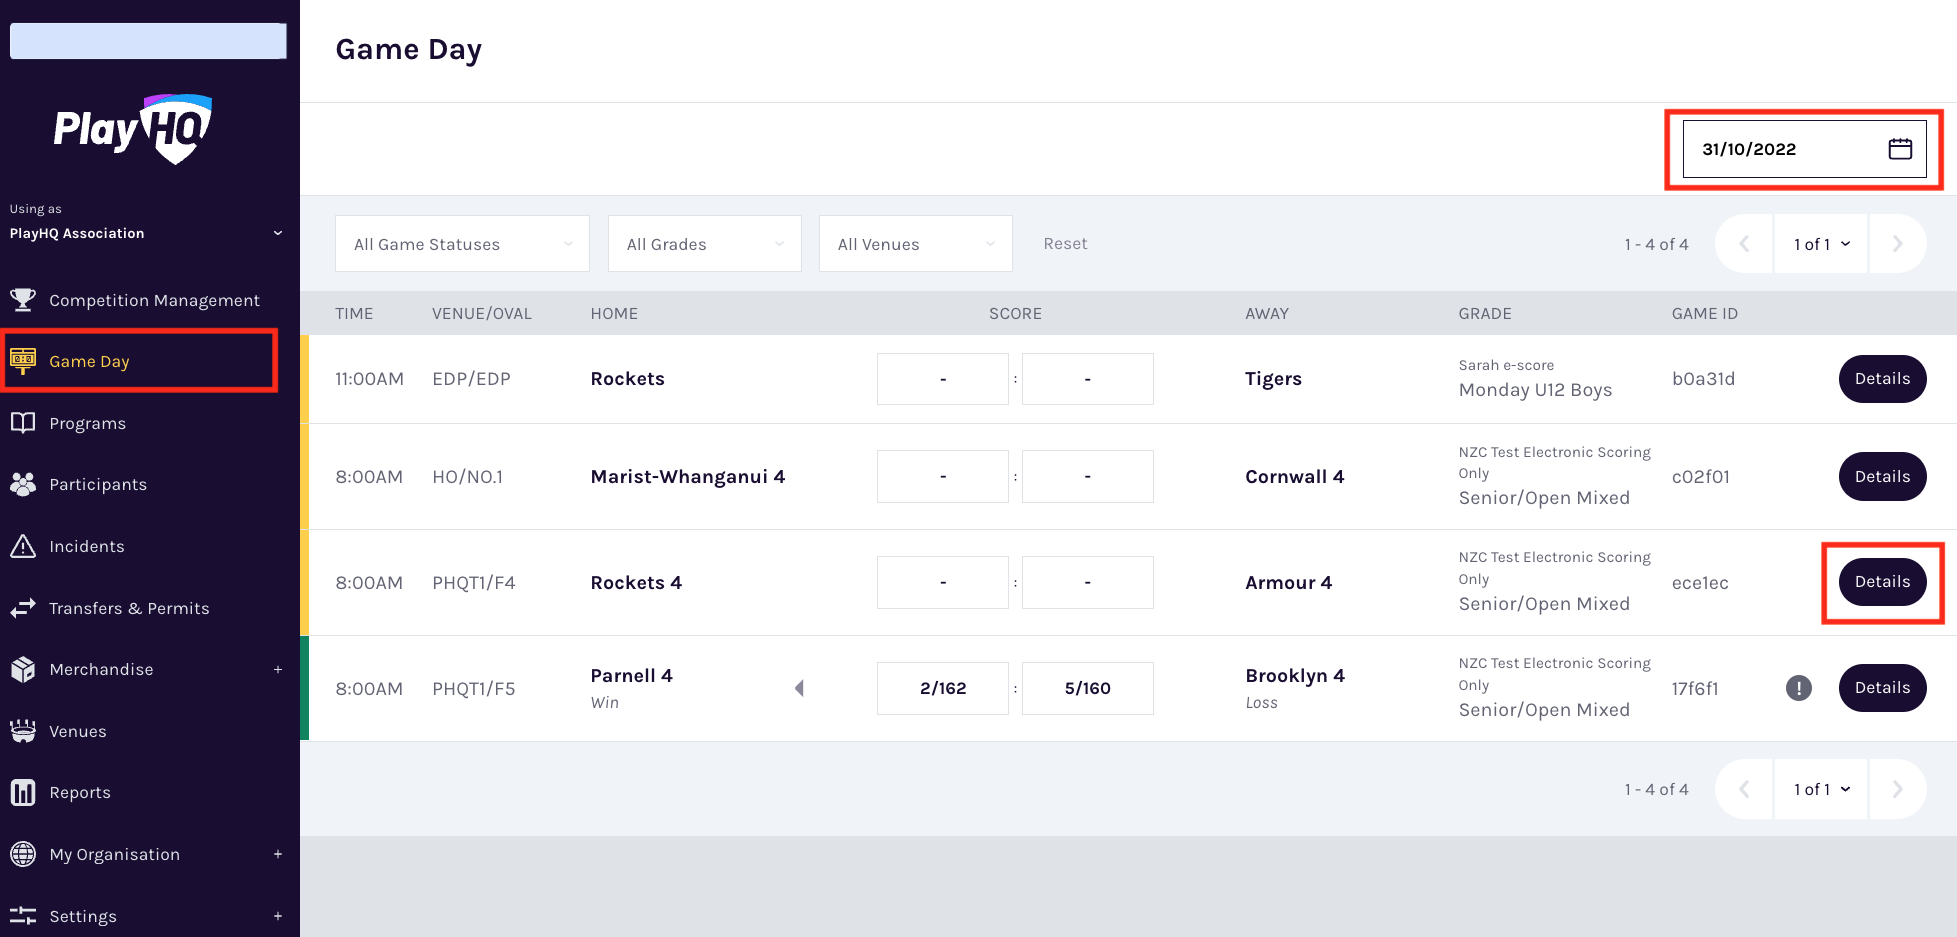The image size is (1957, 937).
Task: Go to Game Day in sidebar
Action: click(x=89, y=361)
